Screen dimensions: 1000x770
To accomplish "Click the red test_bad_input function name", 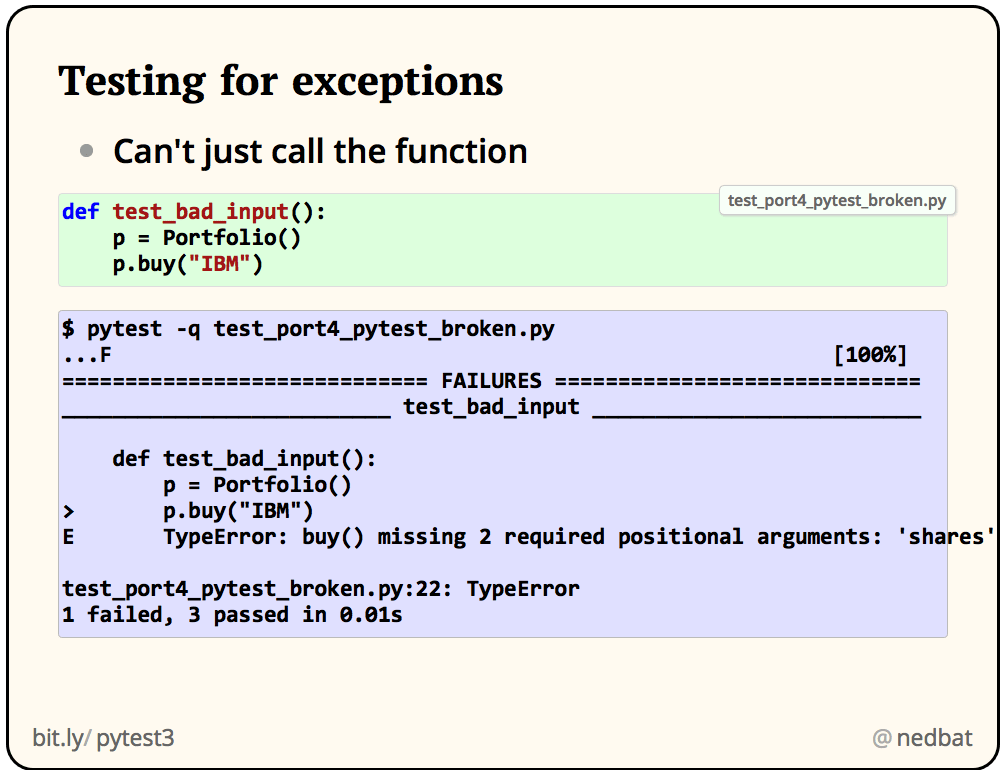I will (200, 212).
